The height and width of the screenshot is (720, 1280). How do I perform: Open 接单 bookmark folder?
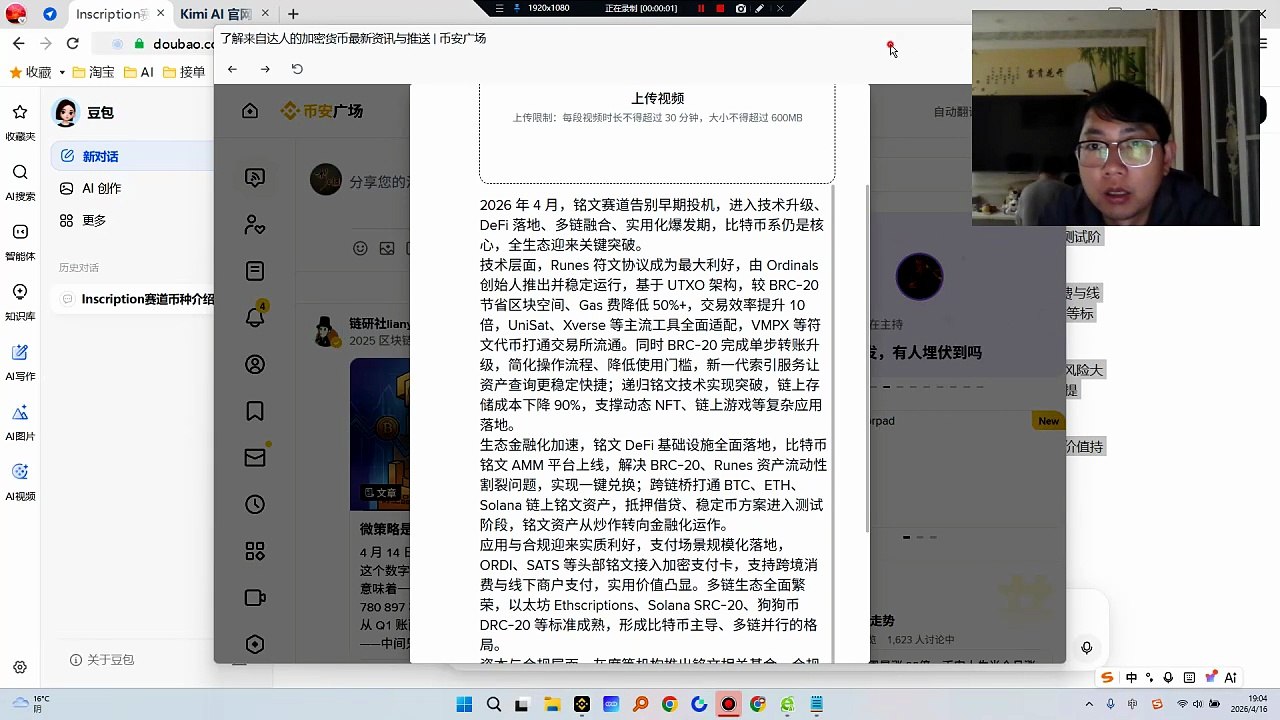pyautogui.click(x=183, y=72)
